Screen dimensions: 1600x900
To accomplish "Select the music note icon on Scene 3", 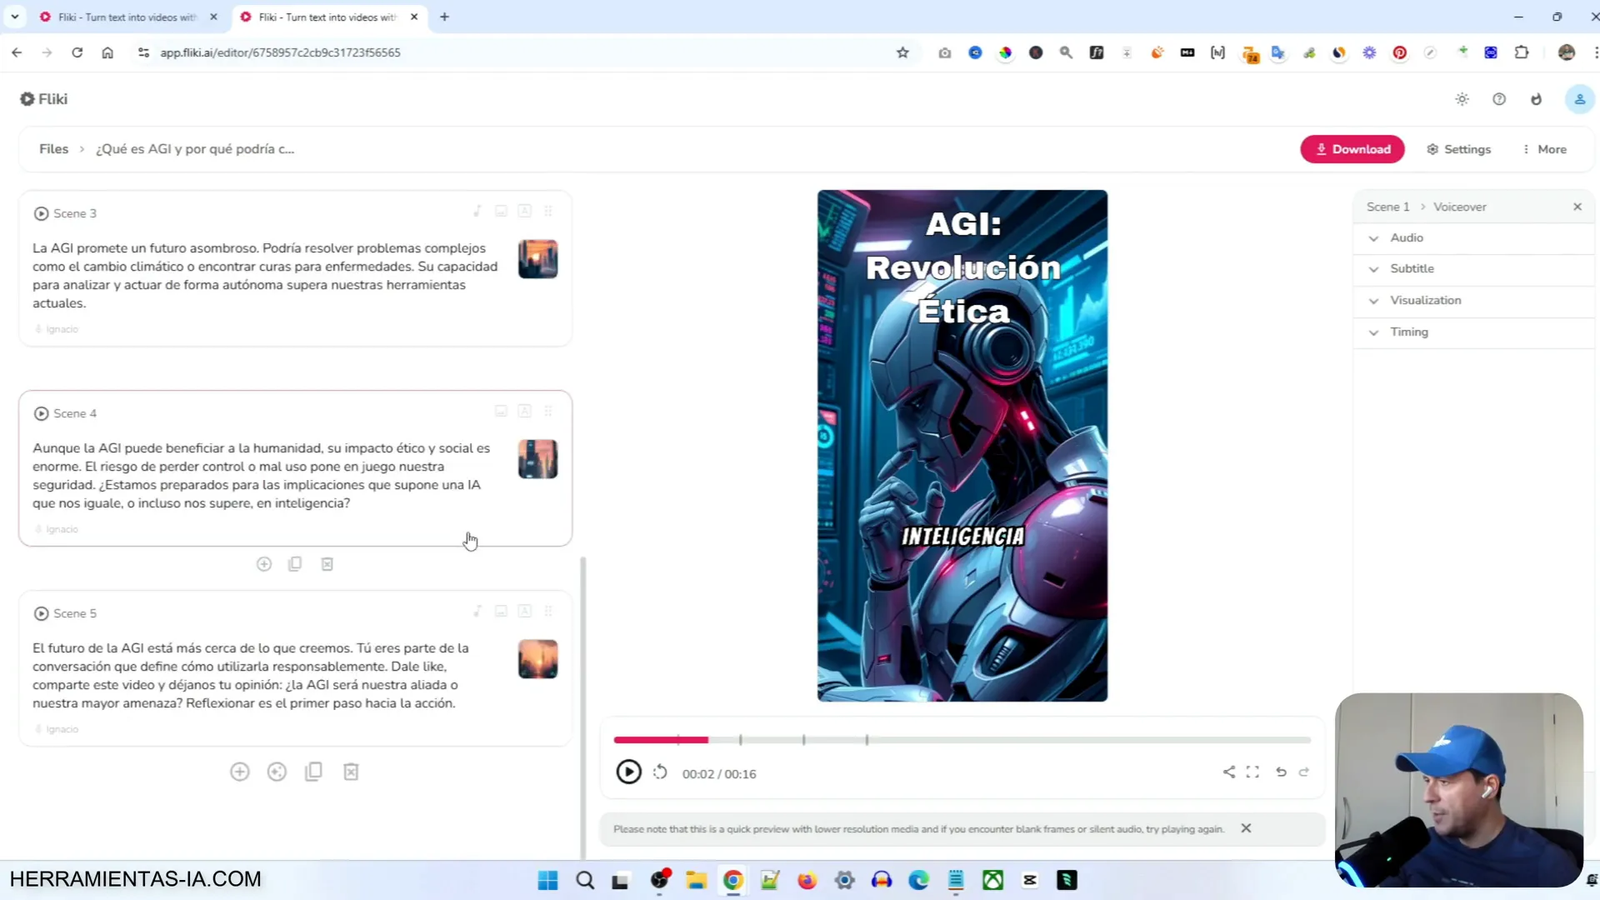I will [x=477, y=211].
